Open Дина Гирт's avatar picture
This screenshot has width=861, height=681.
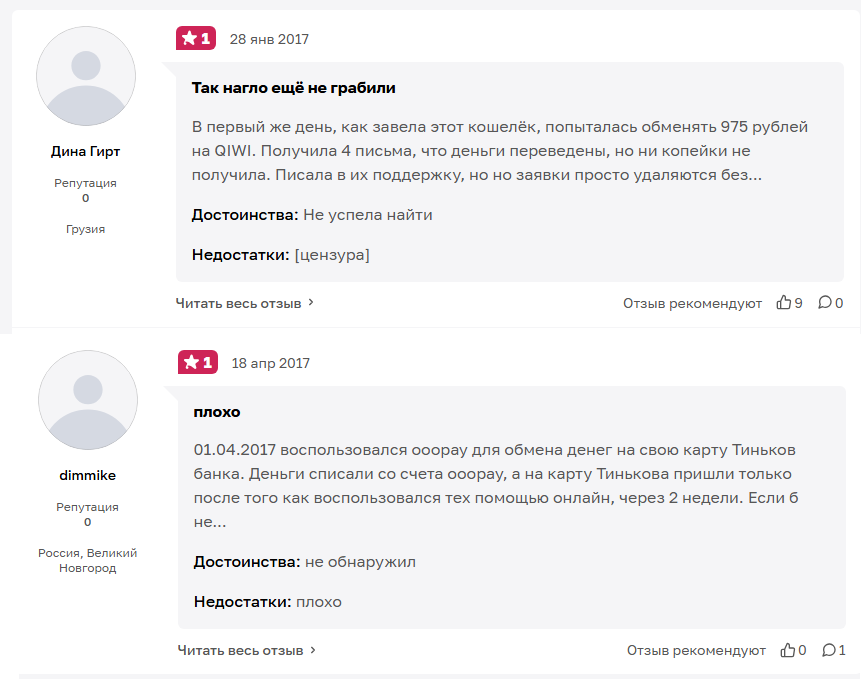click(86, 77)
